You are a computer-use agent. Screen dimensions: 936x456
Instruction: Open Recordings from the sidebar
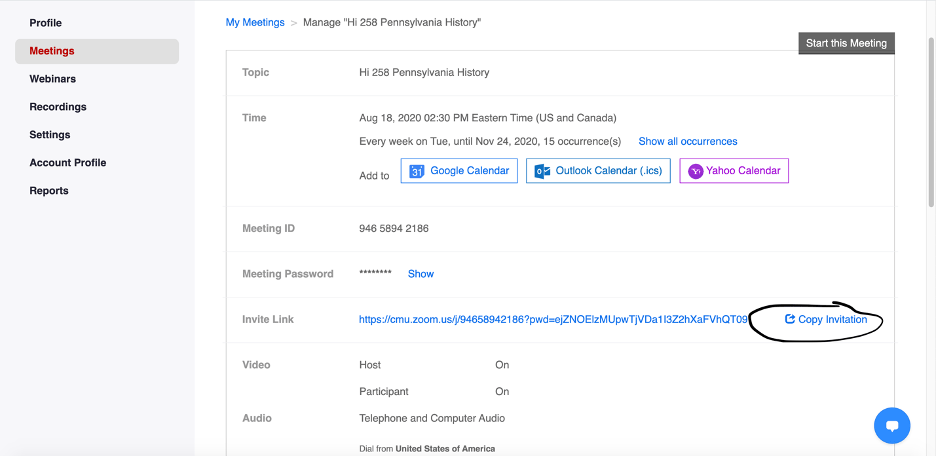(x=58, y=107)
